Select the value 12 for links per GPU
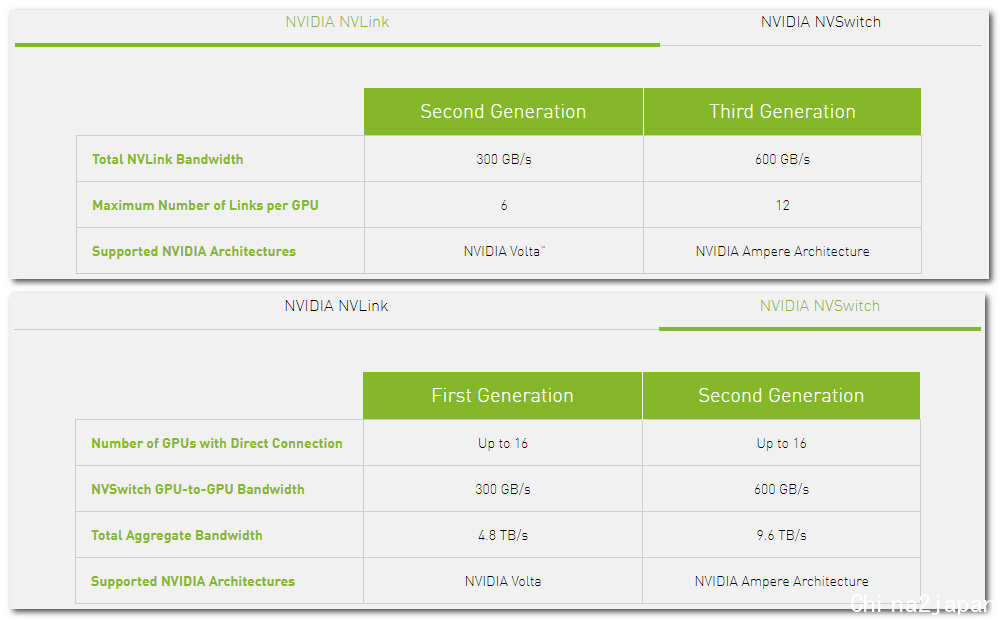 783,205
